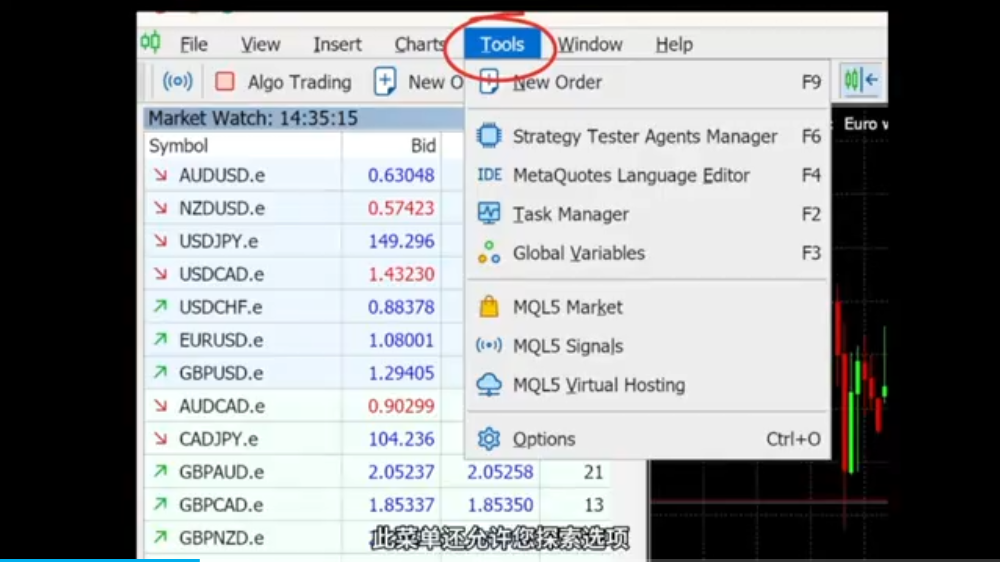Toggle the red Algo Trading square icon
1000x562 pixels.
[x=224, y=82]
